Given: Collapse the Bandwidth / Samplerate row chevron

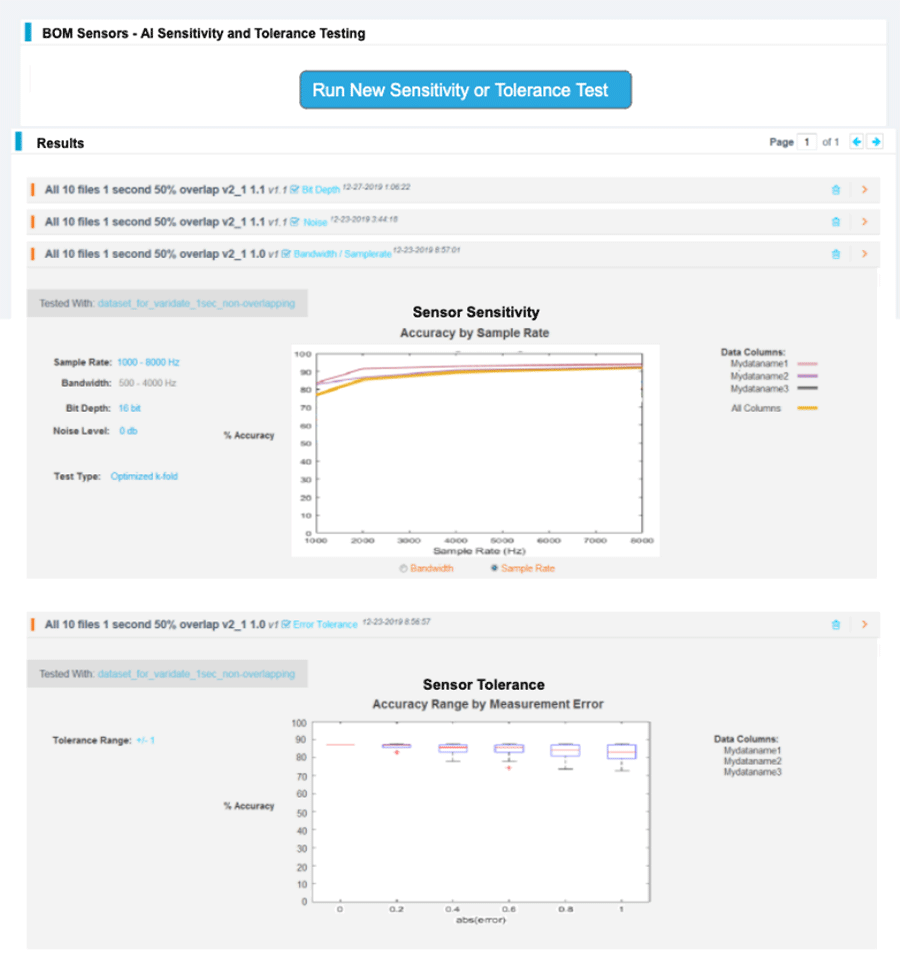Looking at the screenshot, I should point(864,254).
